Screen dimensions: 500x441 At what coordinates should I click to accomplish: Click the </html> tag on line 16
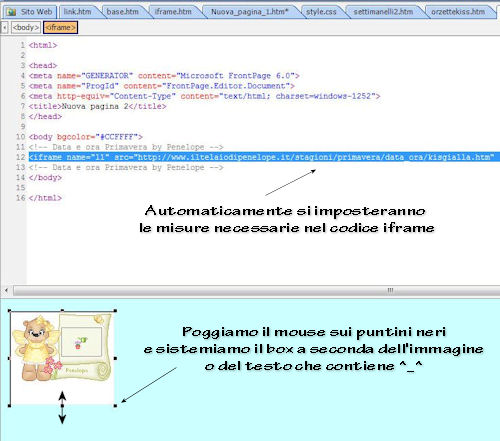click(x=45, y=198)
